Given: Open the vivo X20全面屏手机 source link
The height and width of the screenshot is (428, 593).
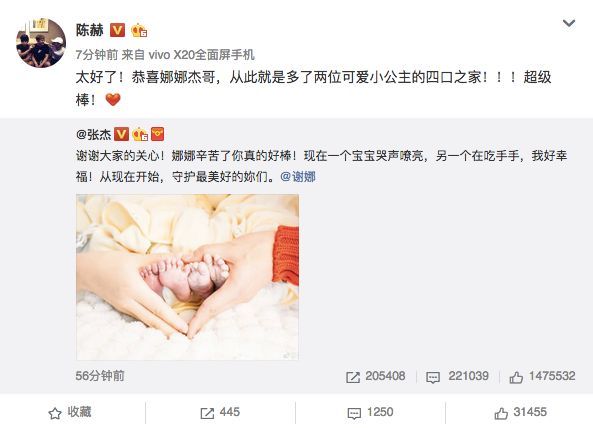Looking at the screenshot, I should [202, 55].
